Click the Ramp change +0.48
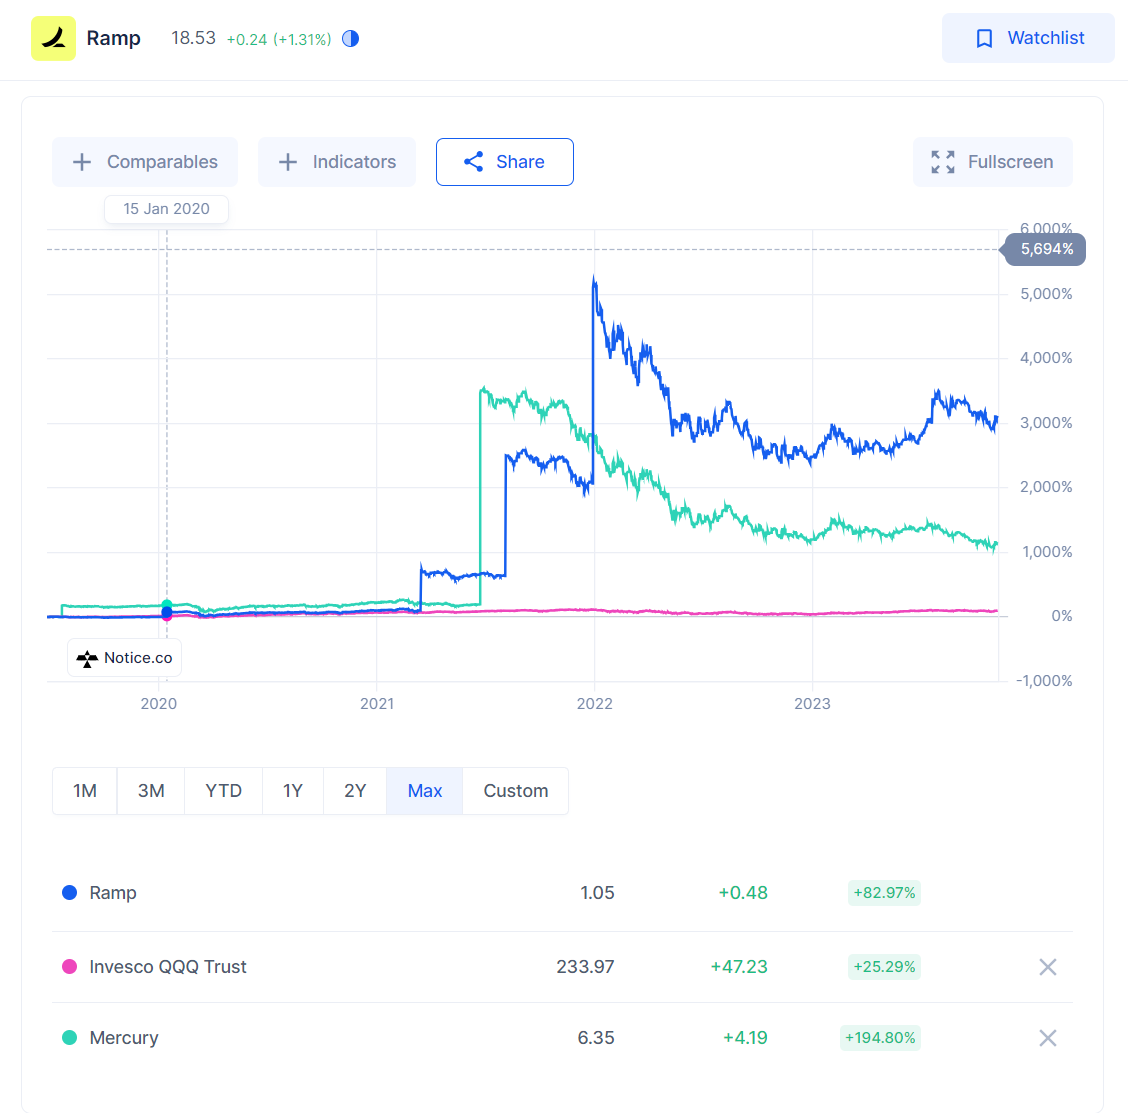1128x1117 pixels. click(x=743, y=893)
